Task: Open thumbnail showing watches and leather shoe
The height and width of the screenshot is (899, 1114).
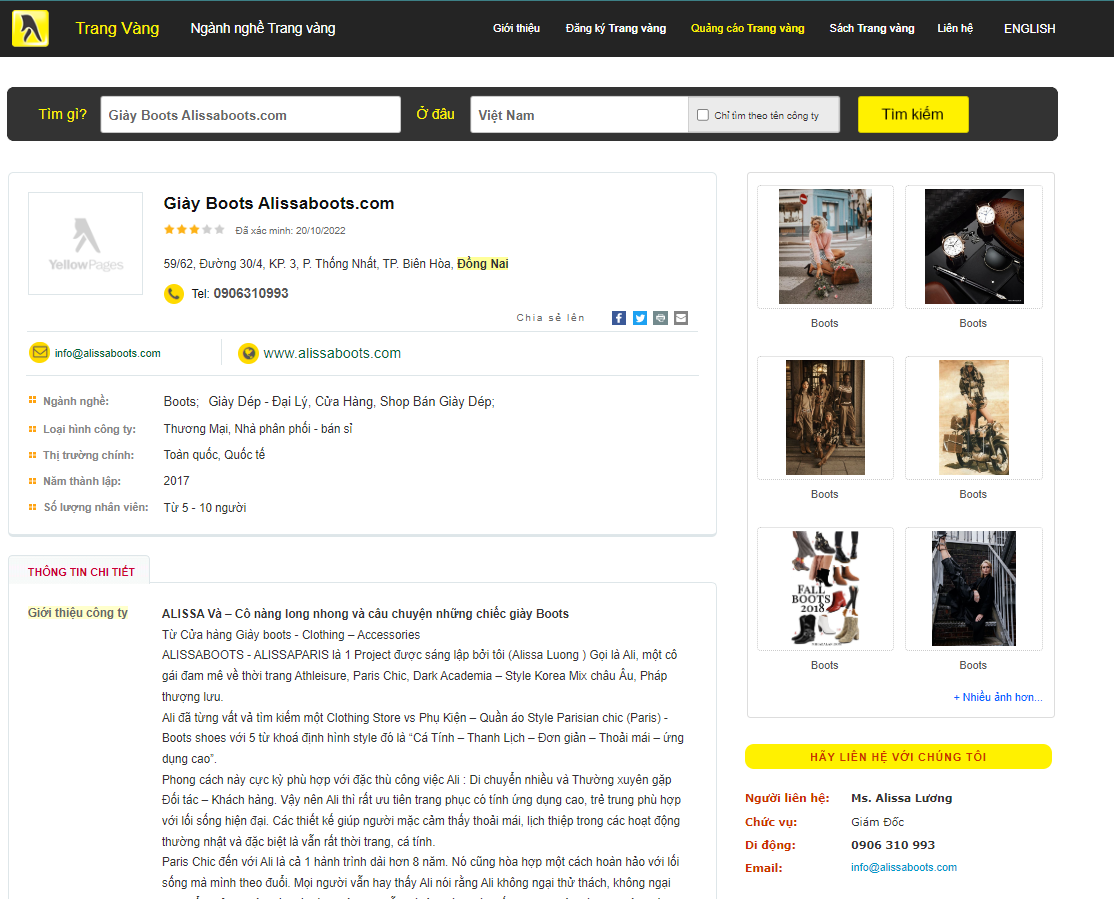Action: coord(974,247)
